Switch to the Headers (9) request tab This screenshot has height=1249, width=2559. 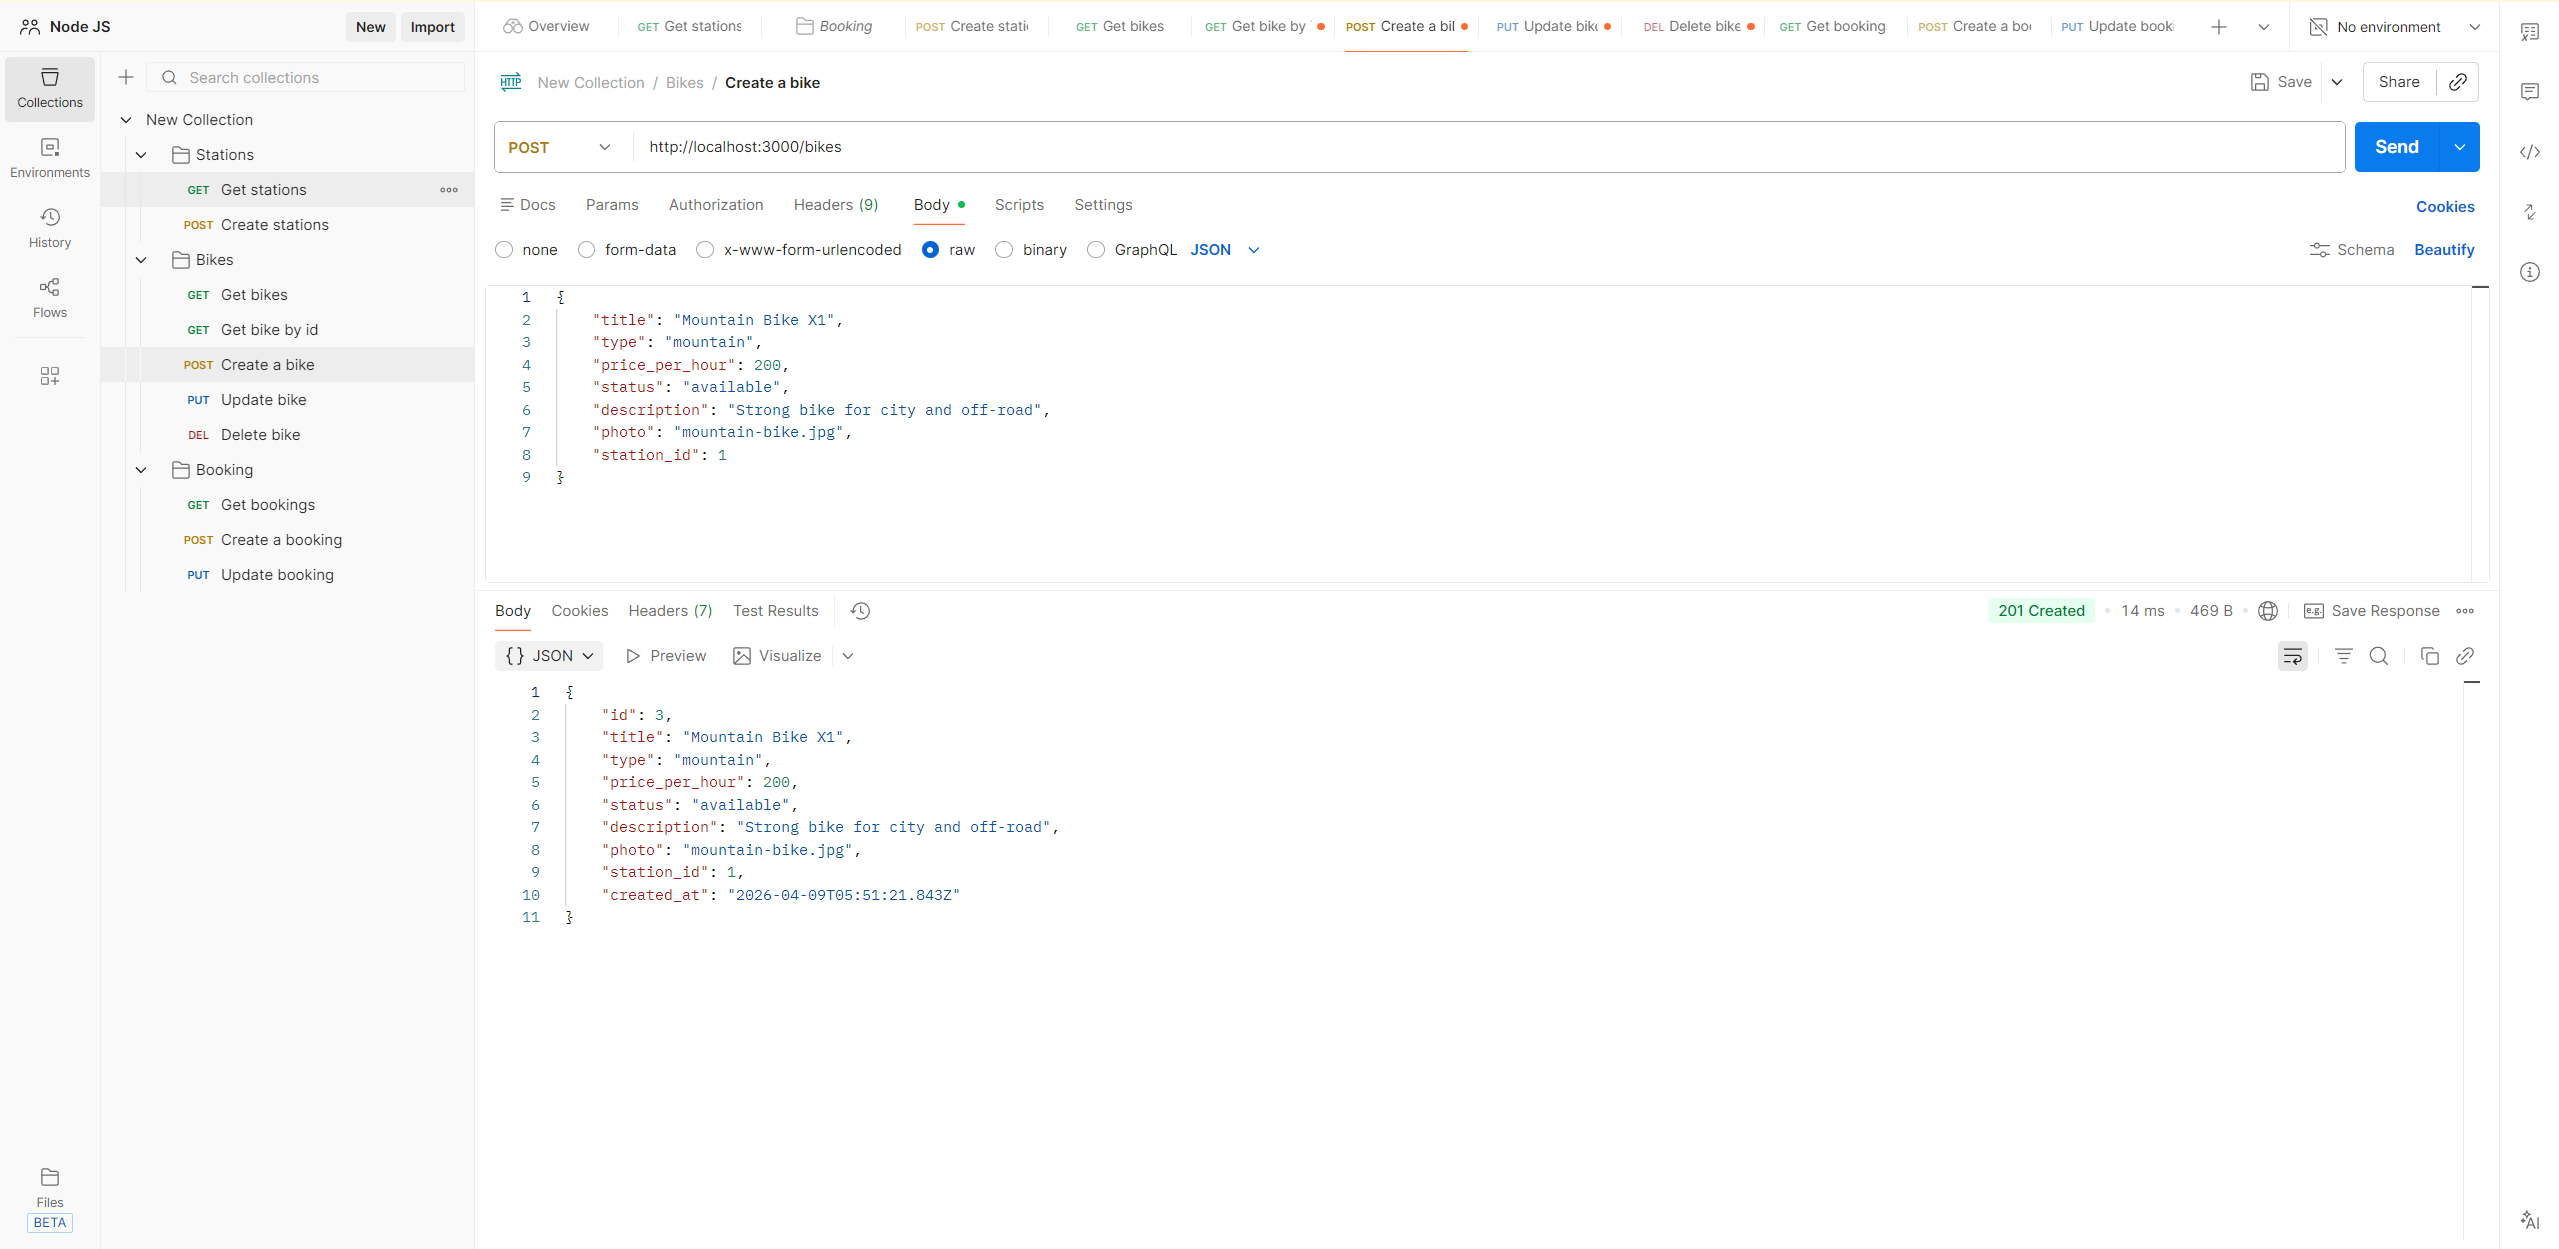point(835,205)
